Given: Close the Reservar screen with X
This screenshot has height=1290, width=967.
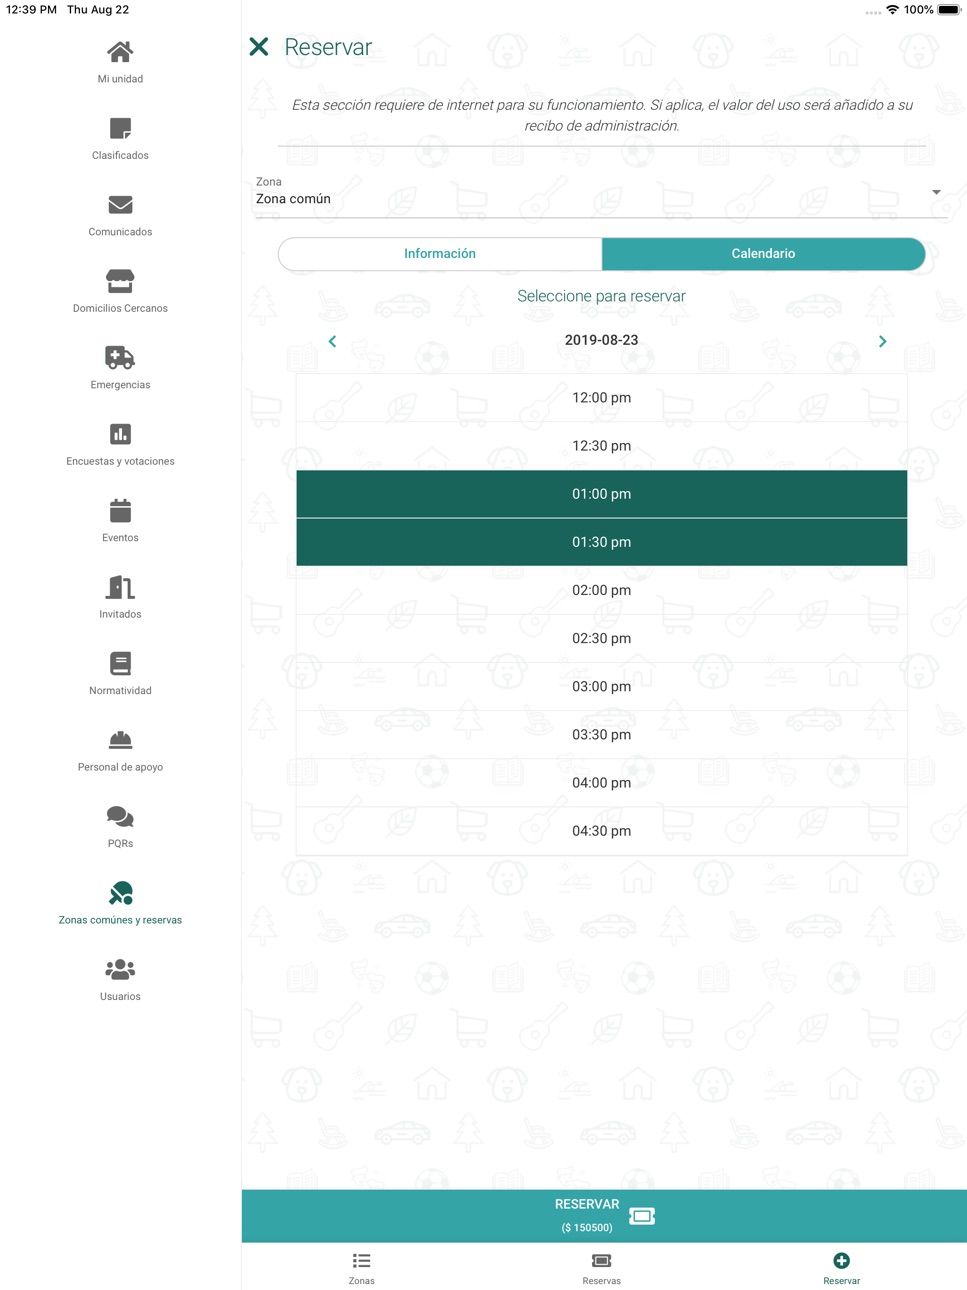Looking at the screenshot, I should point(259,47).
